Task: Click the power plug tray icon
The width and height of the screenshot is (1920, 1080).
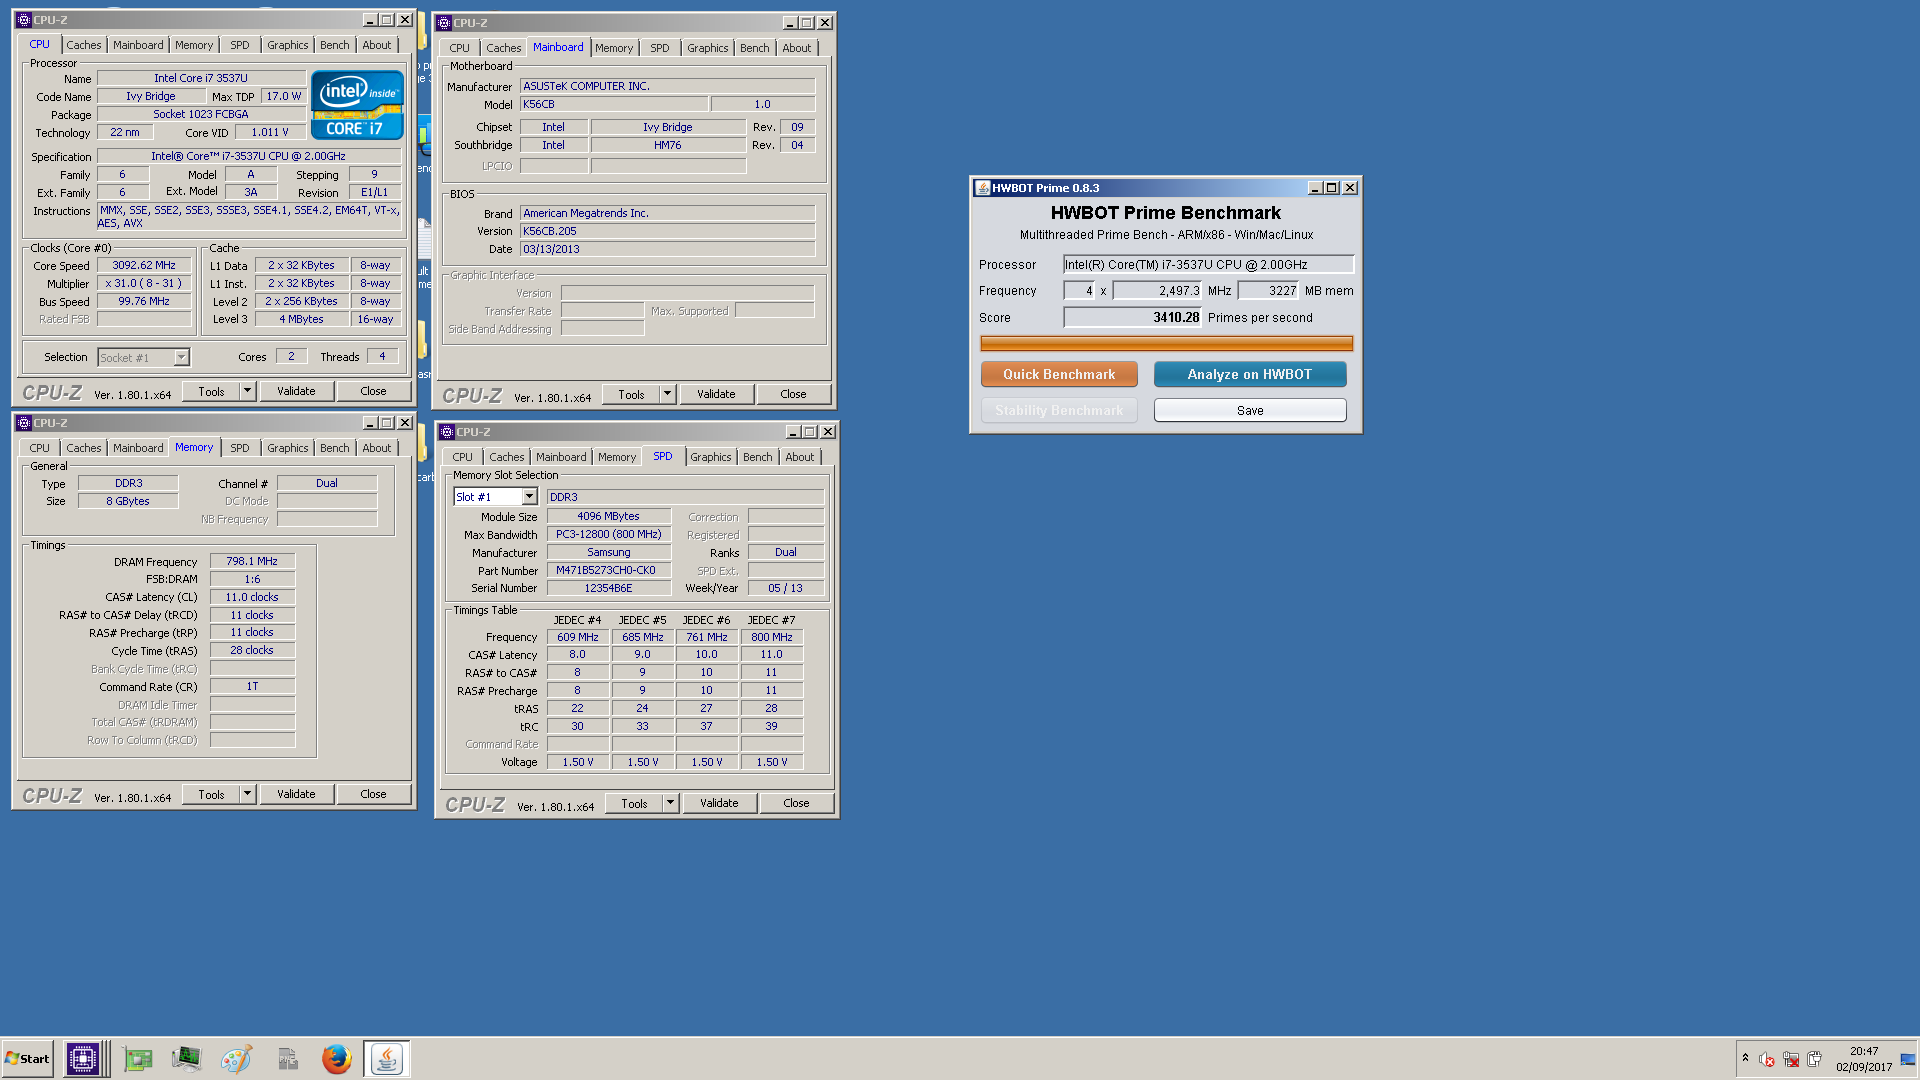Action: [x=1814, y=1059]
